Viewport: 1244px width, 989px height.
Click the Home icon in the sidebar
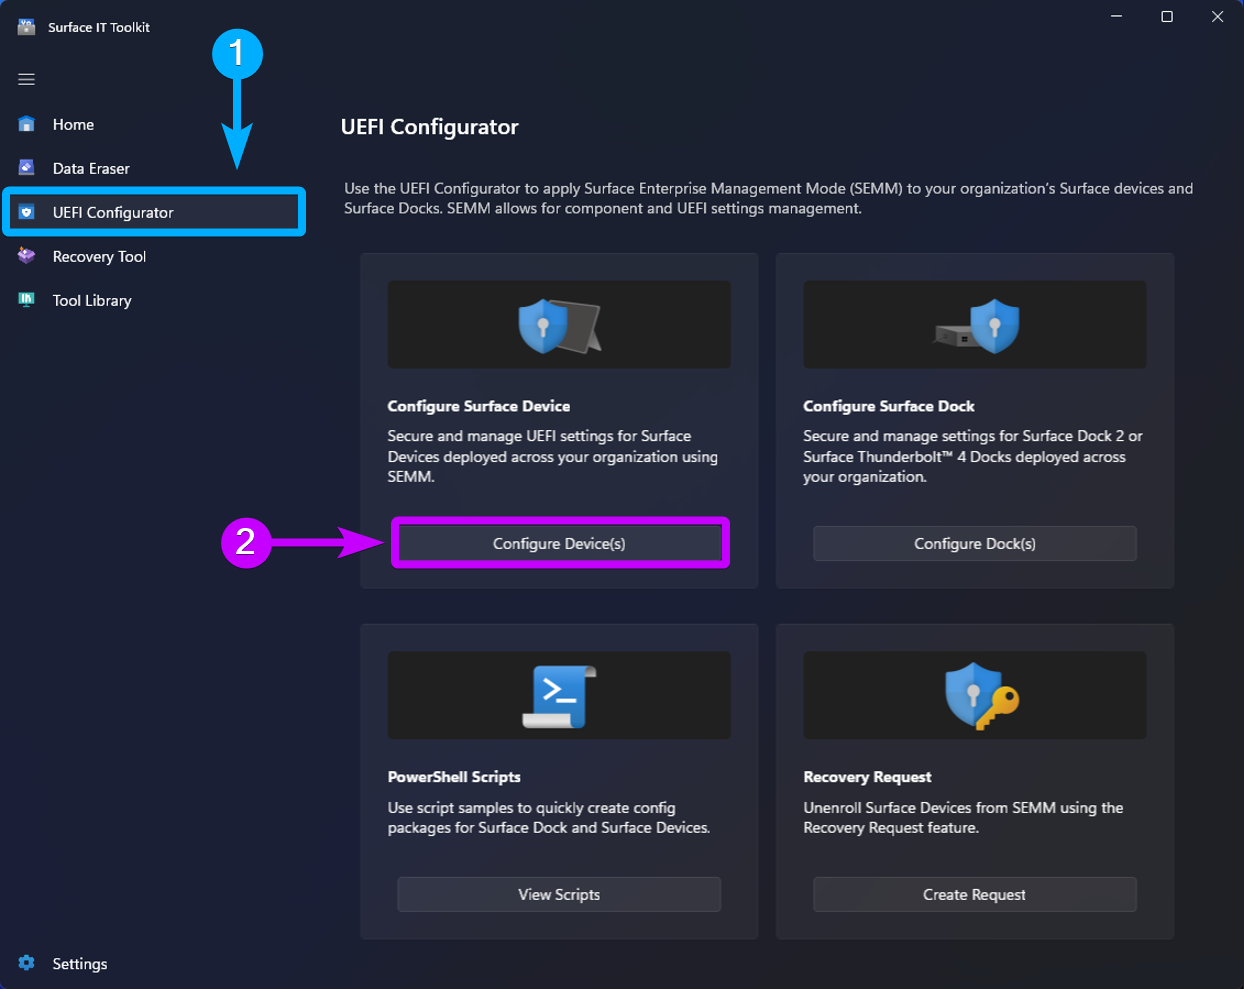click(x=24, y=124)
